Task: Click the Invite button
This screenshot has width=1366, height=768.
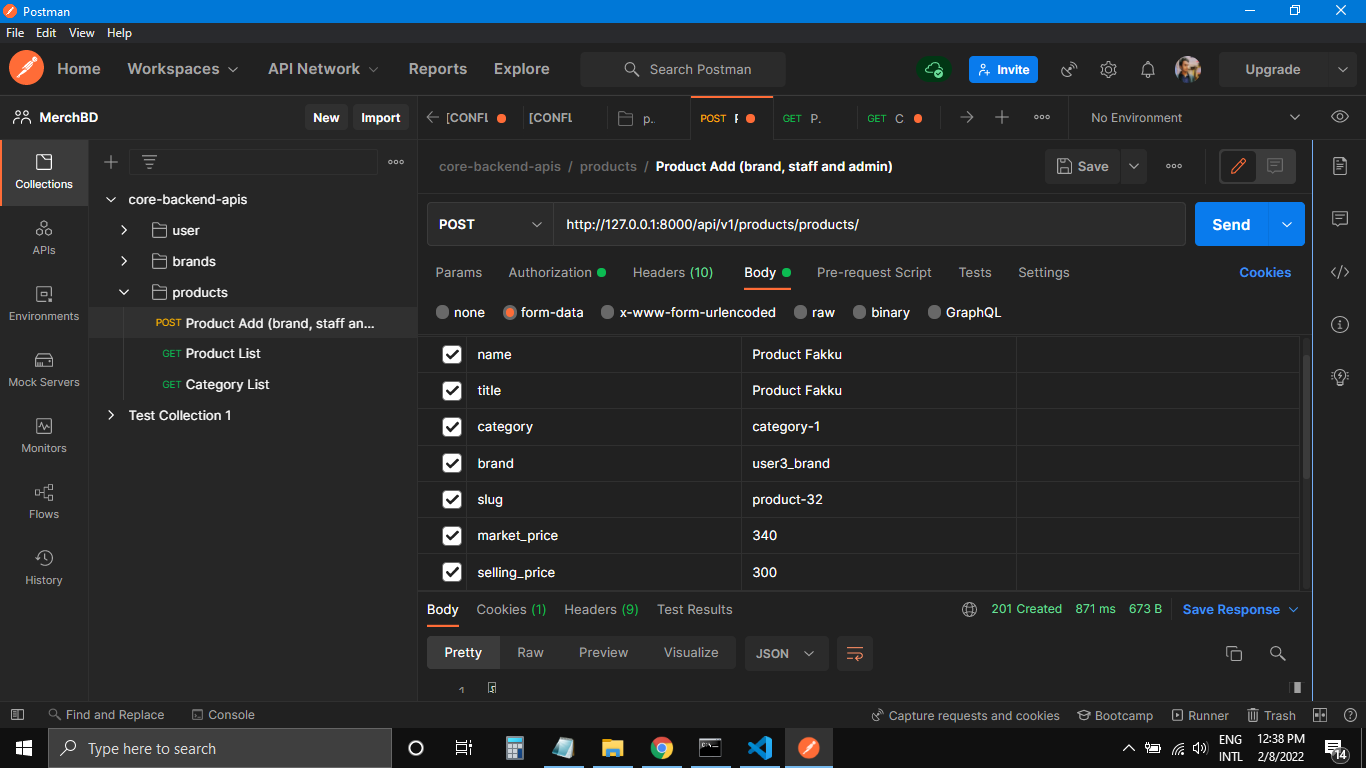Action: pos(1003,69)
